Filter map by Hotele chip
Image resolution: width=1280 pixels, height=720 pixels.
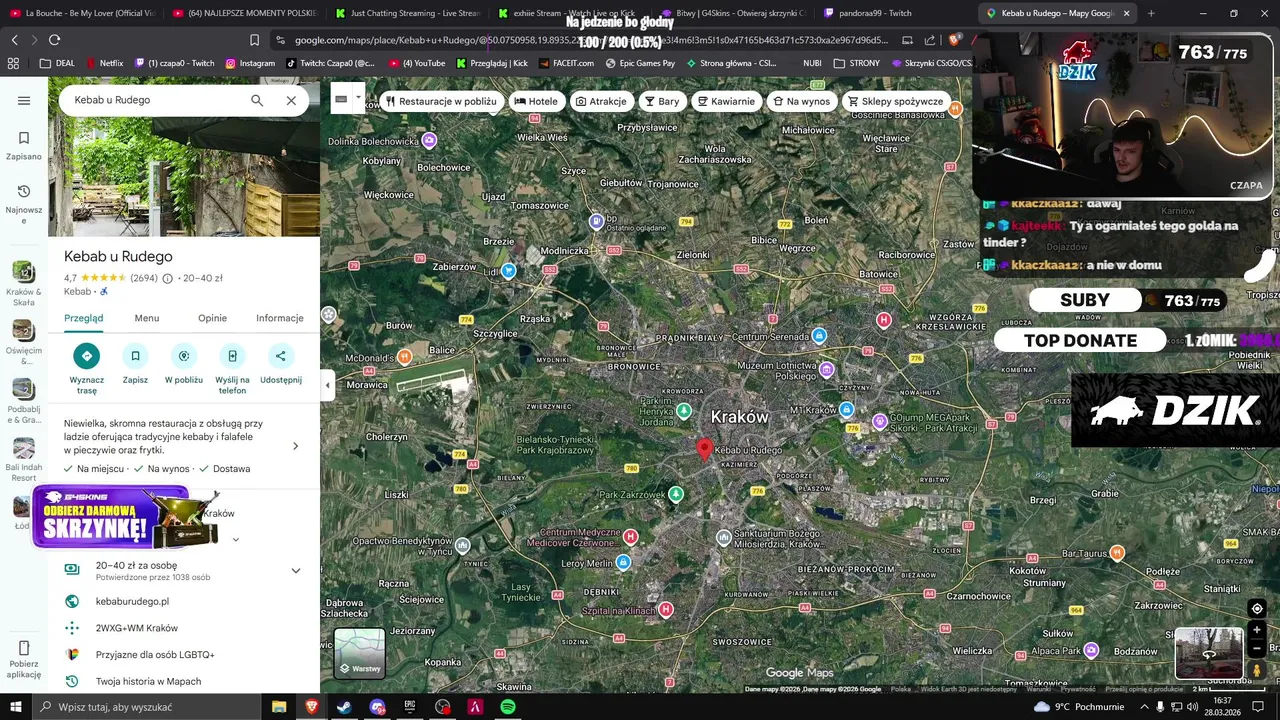[535, 101]
